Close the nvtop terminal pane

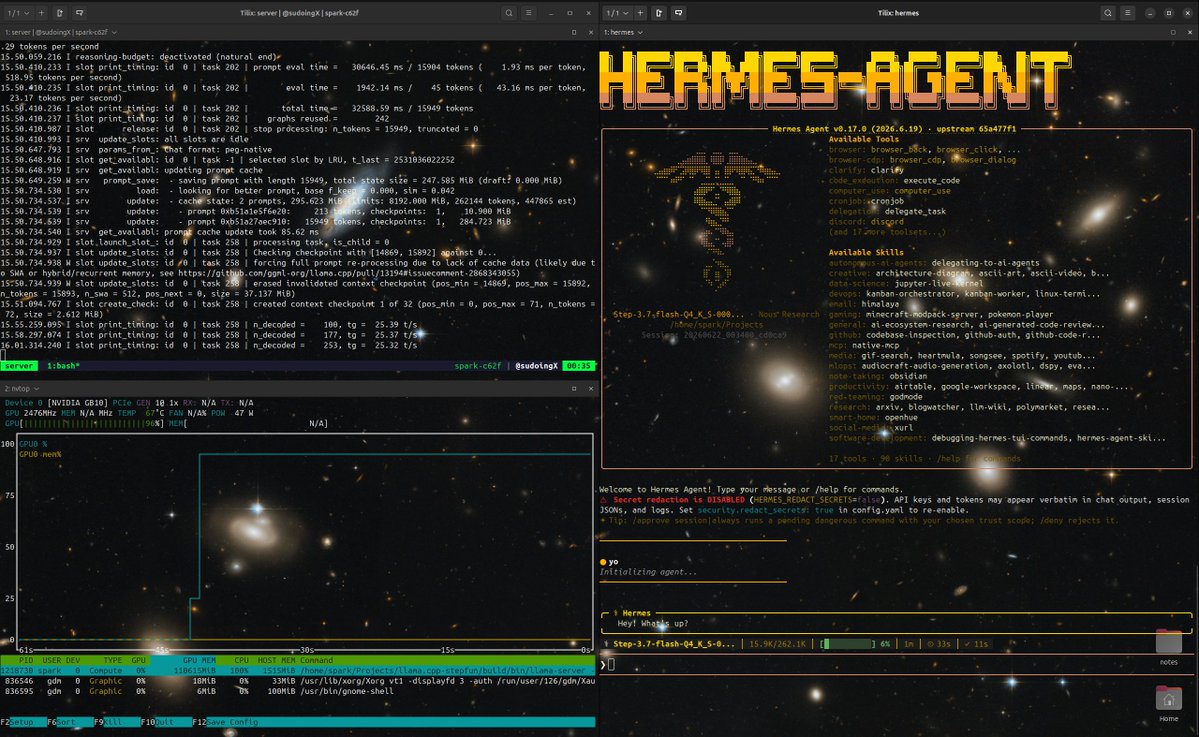pos(590,388)
